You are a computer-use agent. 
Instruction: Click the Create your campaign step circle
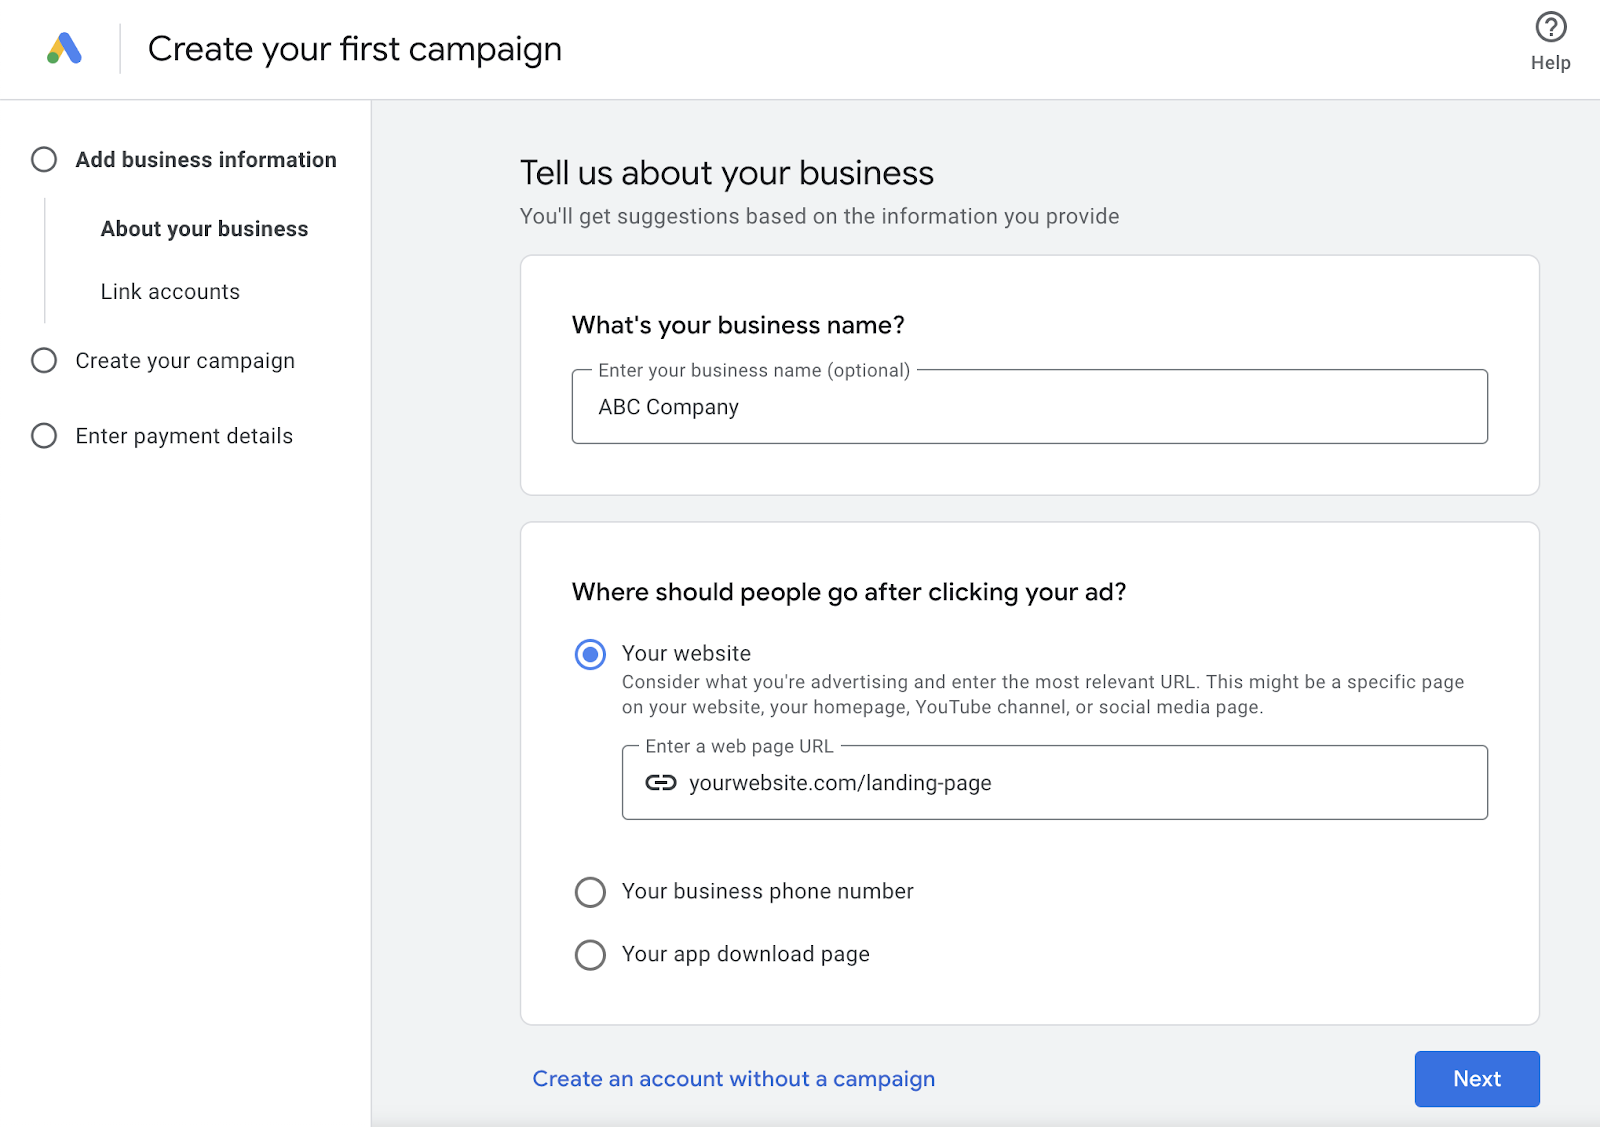44,360
